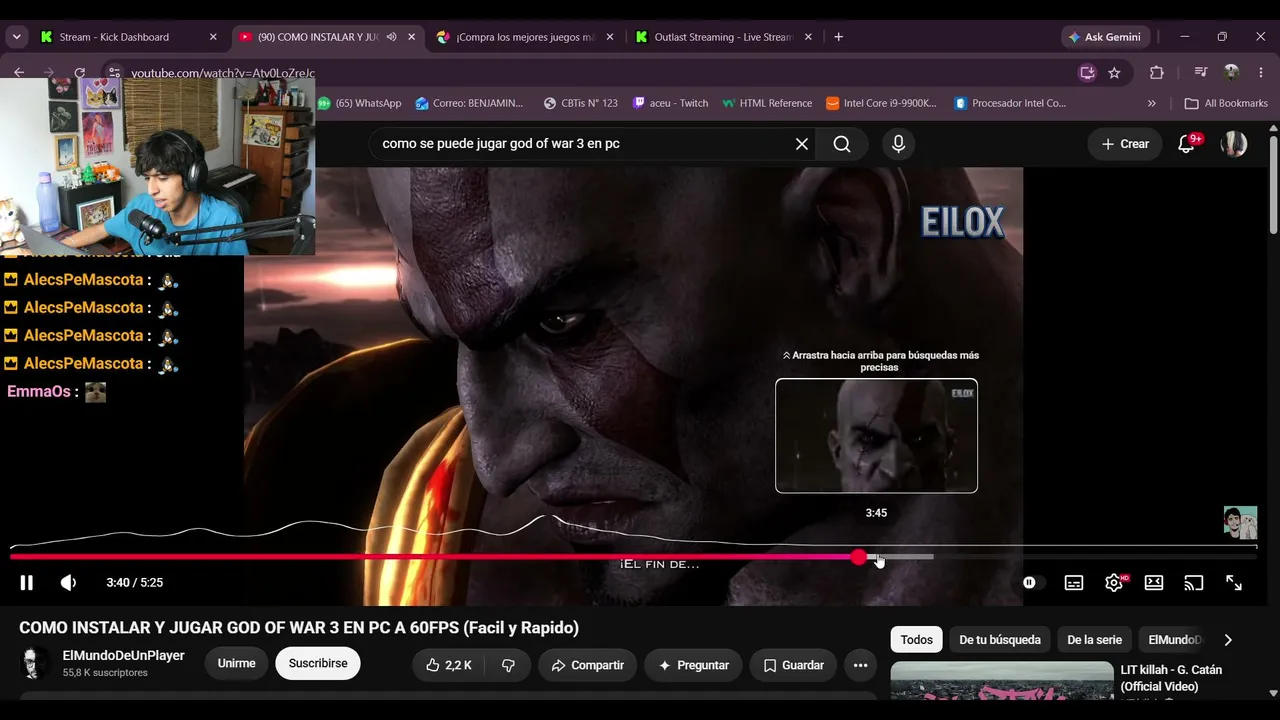Open the aceu - Twitch bookmark

click(x=670, y=103)
